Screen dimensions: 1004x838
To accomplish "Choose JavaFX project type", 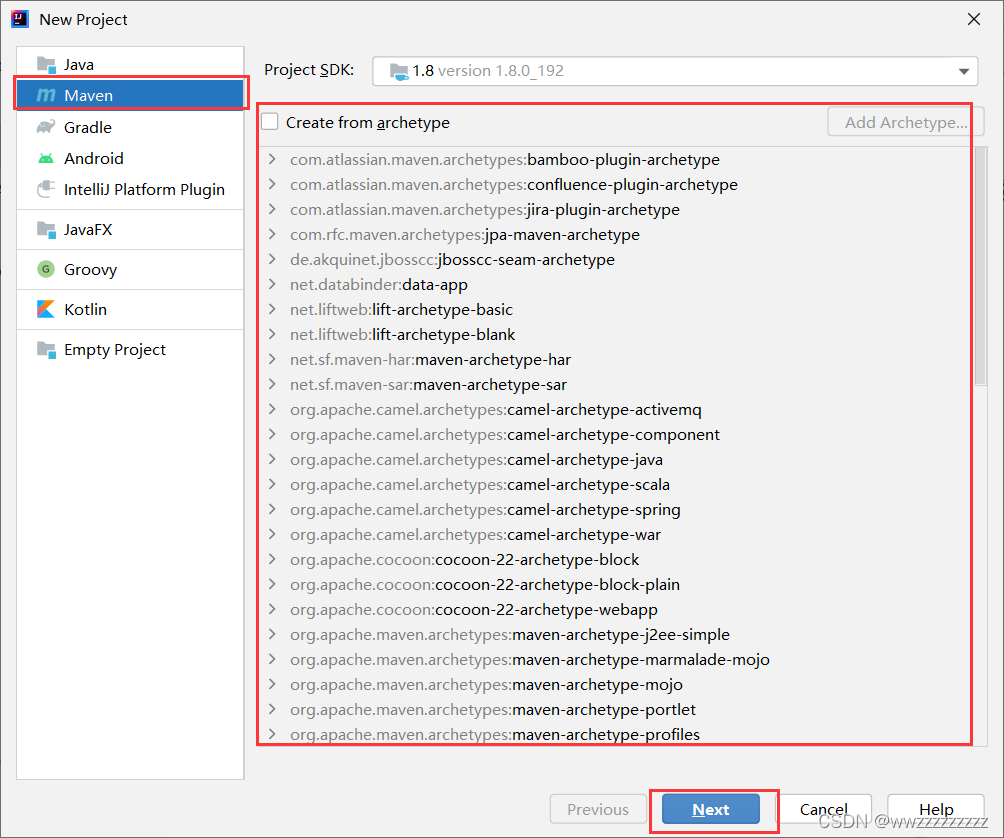I will click(x=130, y=229).
